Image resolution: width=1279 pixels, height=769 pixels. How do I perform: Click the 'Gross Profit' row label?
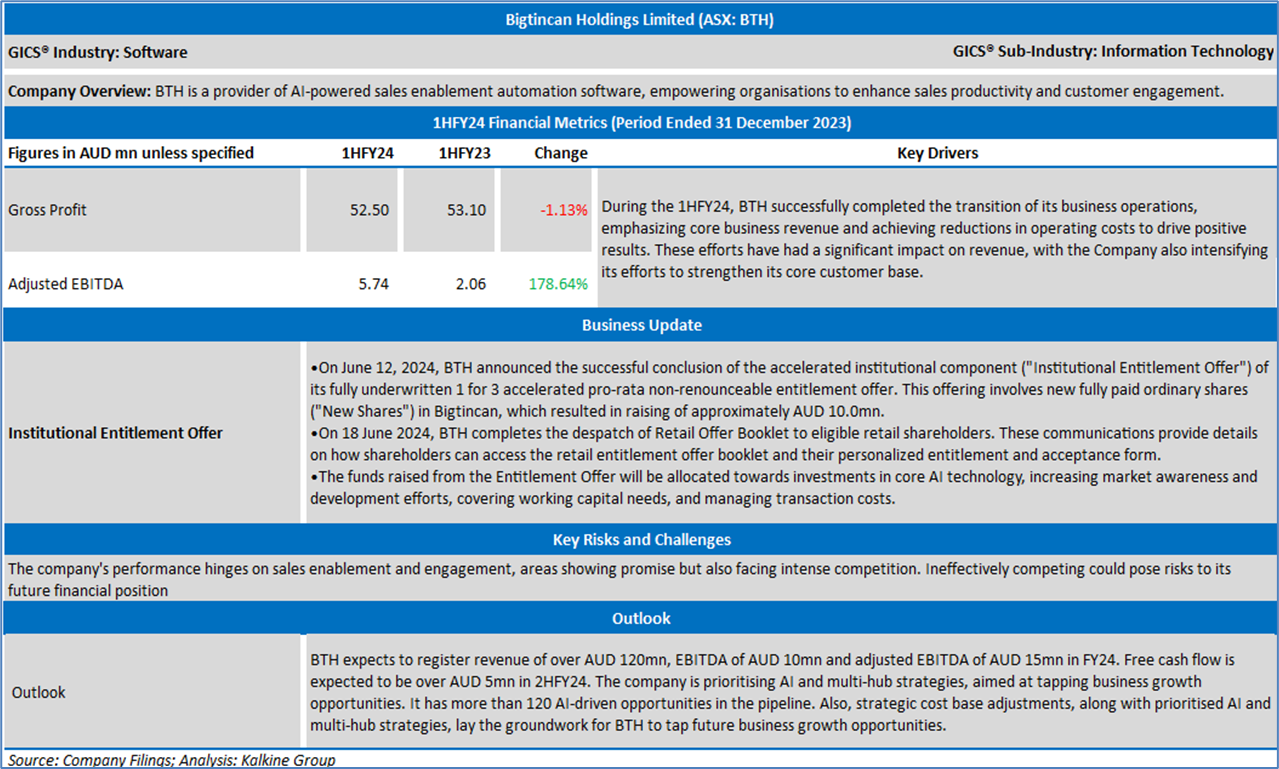(47, 210)
